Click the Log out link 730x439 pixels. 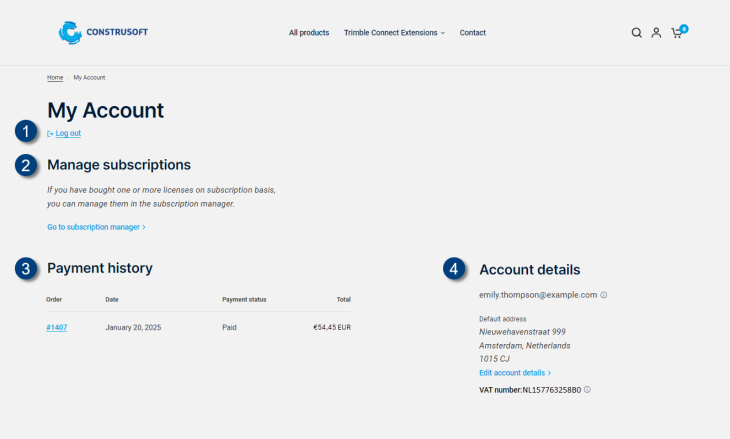(68, 133)
